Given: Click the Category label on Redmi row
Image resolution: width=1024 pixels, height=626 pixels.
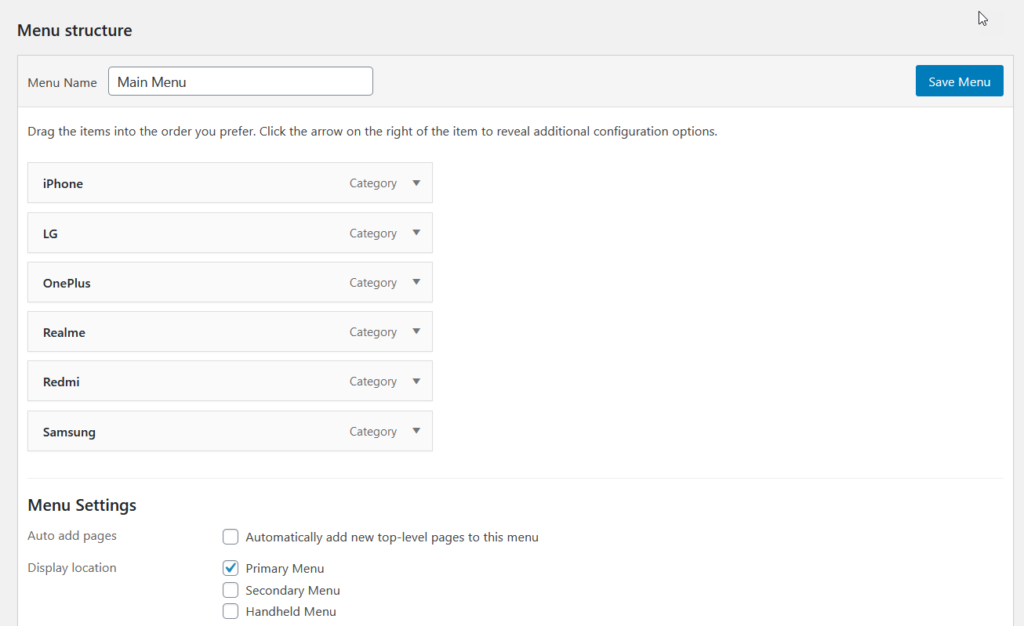Looking at the screenshot, I should tap(373, 382).
